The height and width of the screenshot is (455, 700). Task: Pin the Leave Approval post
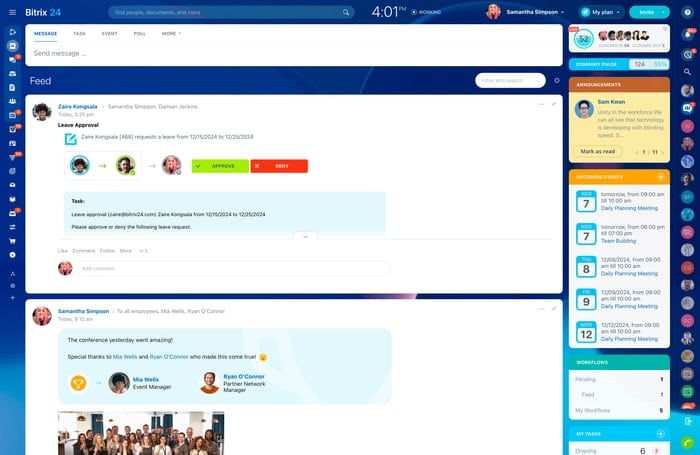click(x=554, y=103)
